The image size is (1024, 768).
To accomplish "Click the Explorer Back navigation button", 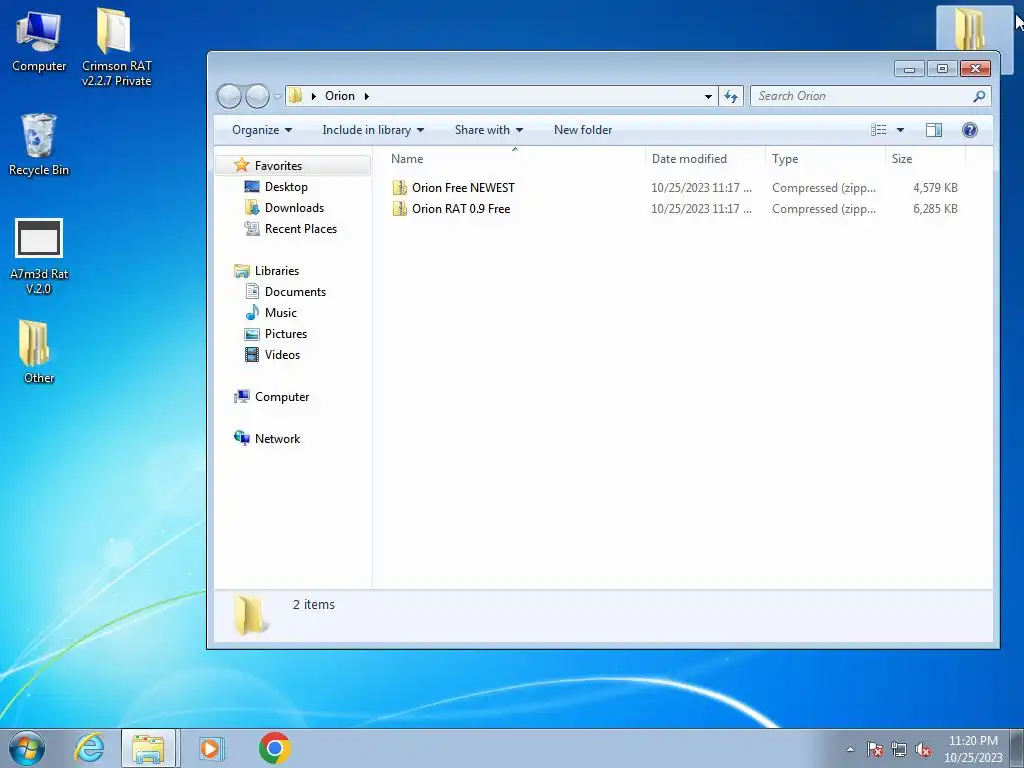I will coord(229,97).
